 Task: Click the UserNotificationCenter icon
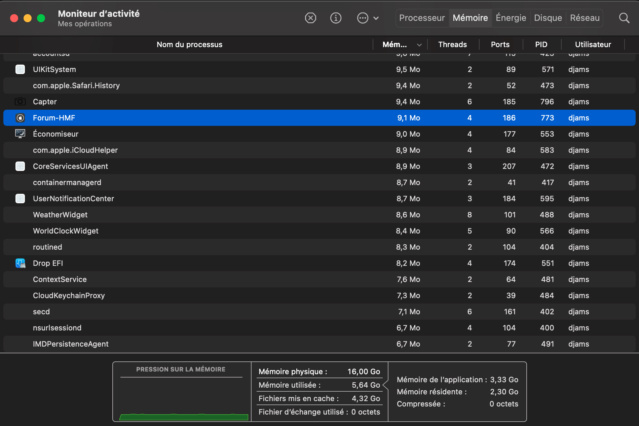[20, 199]
